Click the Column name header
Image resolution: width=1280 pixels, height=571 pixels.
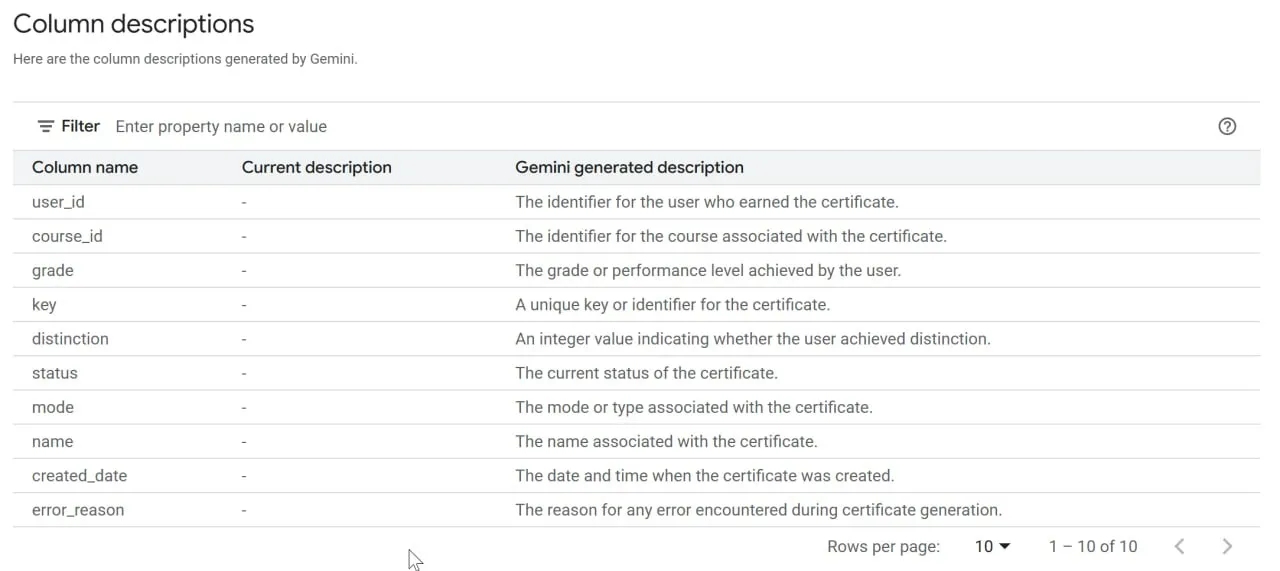pyautogui.click(x=85, y=167)
